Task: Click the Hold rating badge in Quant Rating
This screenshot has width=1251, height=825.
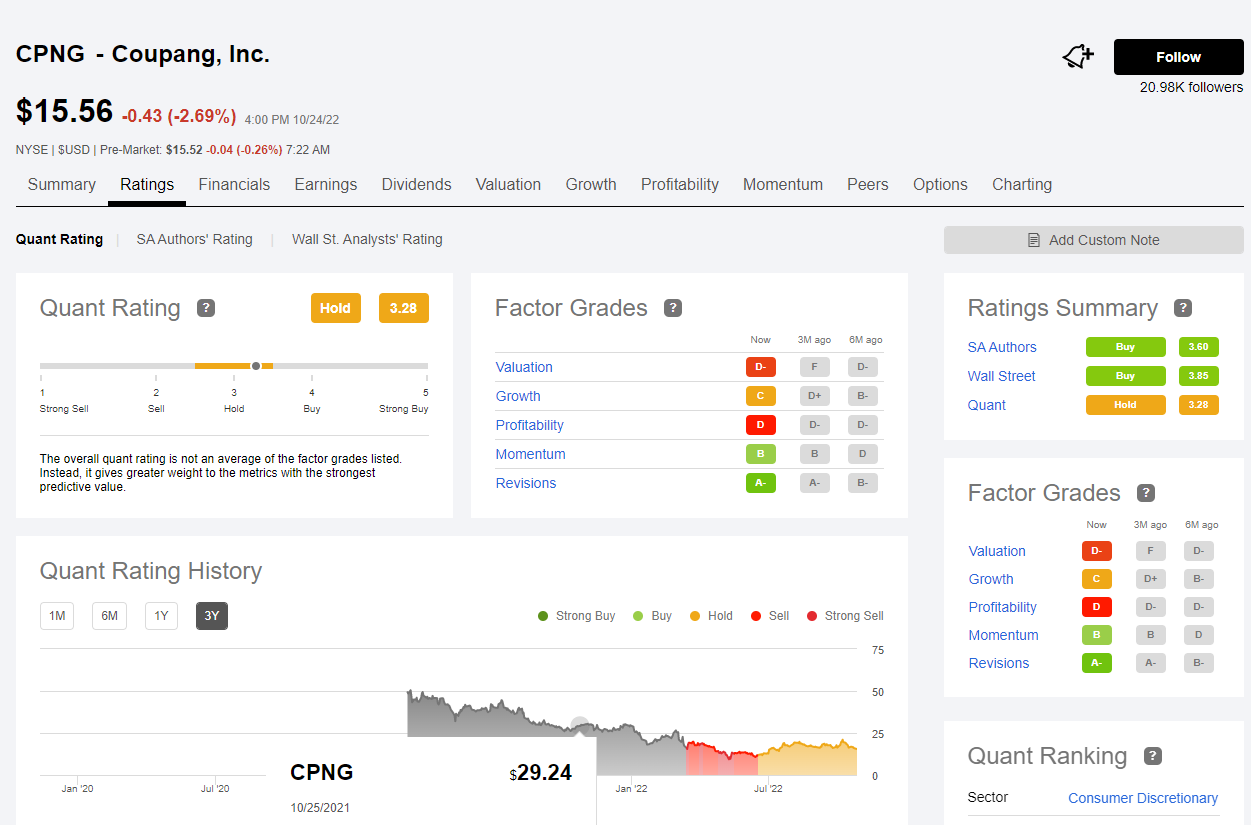Action: (x=335, y=308)
